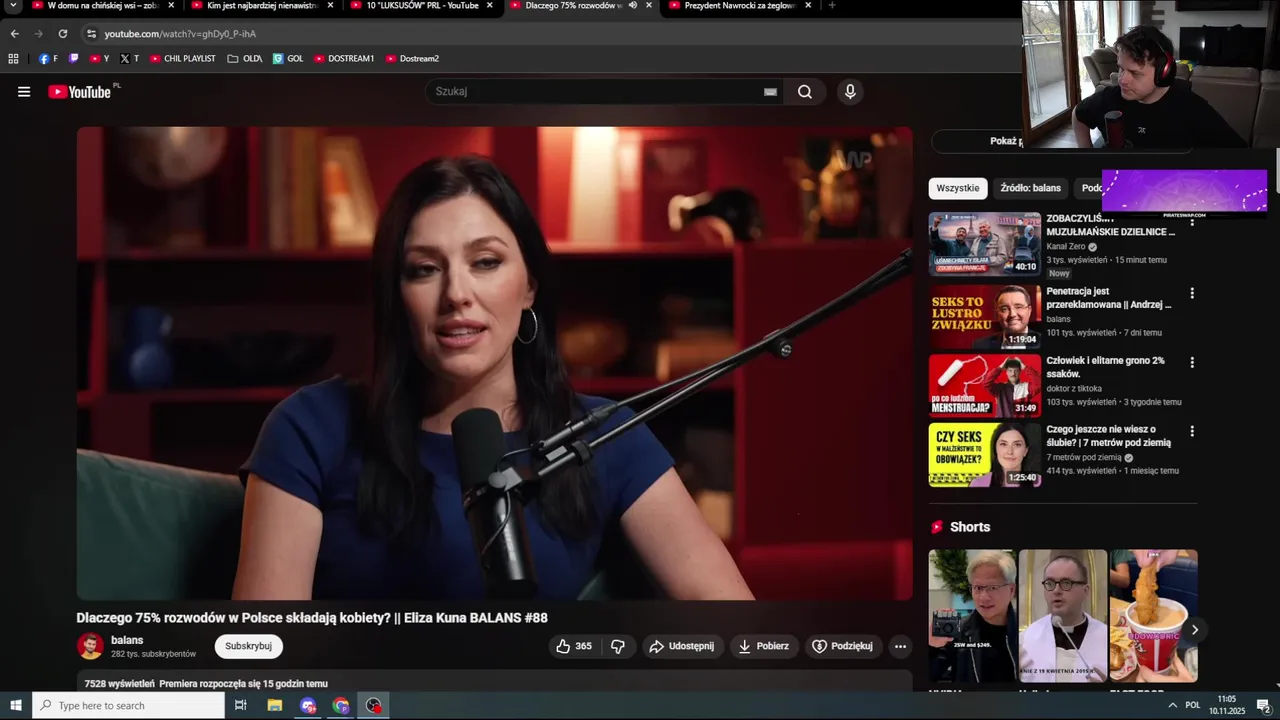This screenshot has width=1280, height=720.
Task: Open the GOL bookmark
Action: pyautogui.click(x=287, y=58)
